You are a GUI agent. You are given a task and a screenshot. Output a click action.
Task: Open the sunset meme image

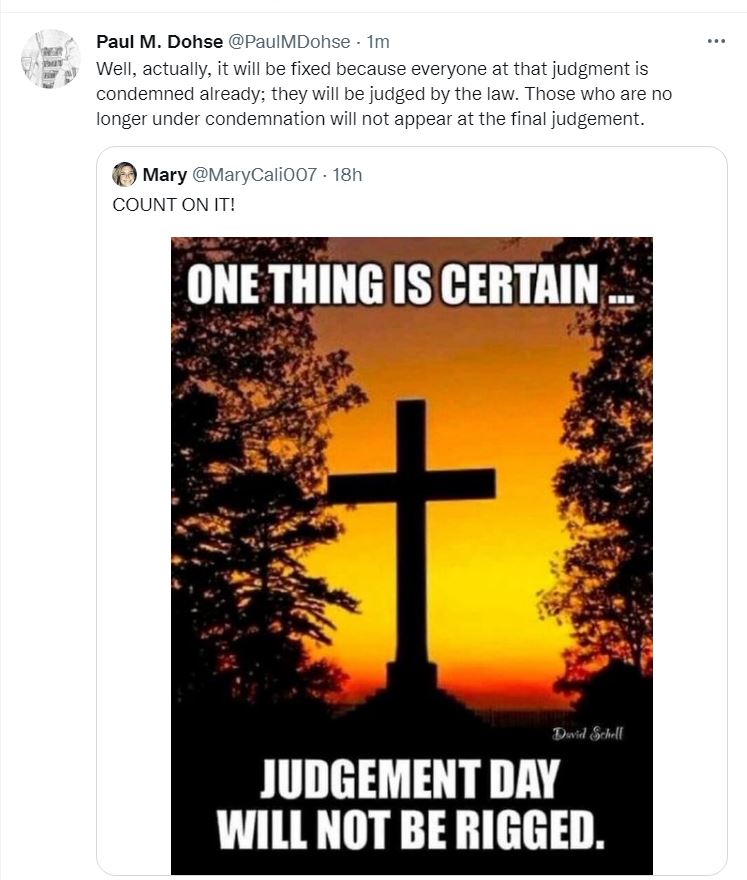[411, 500]
